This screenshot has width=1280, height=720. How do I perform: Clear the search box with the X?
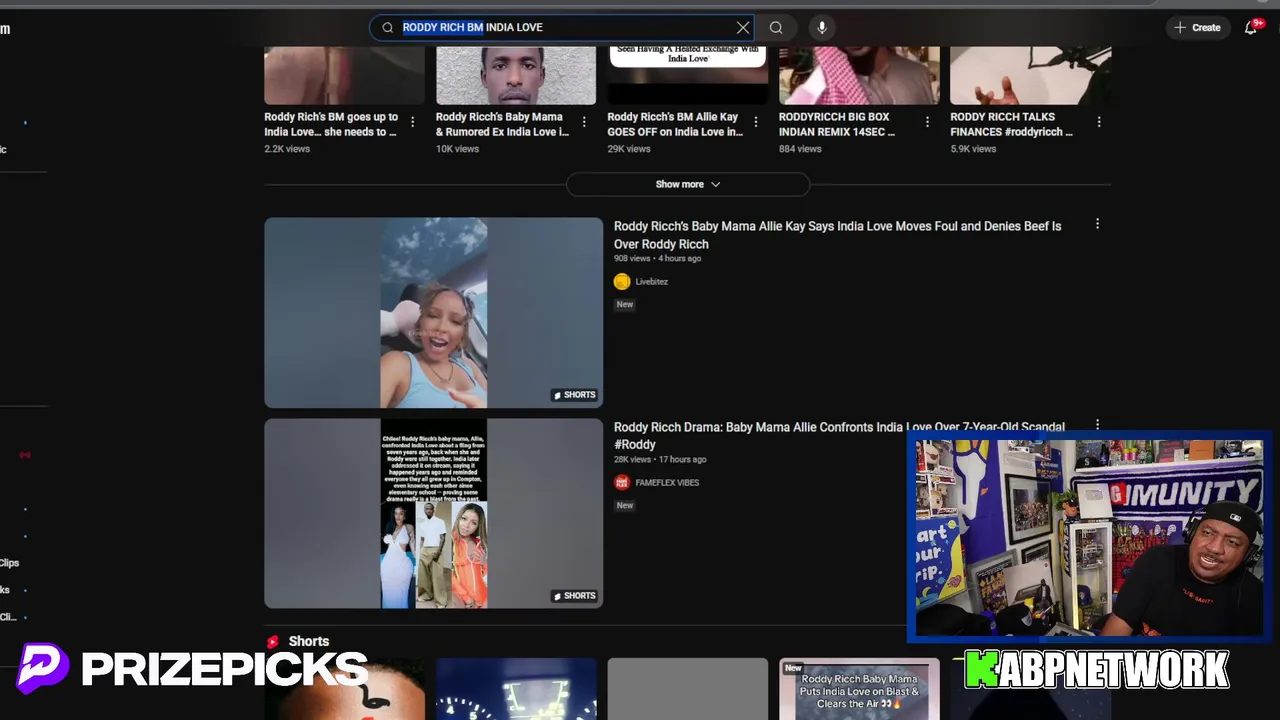(743, 28)
